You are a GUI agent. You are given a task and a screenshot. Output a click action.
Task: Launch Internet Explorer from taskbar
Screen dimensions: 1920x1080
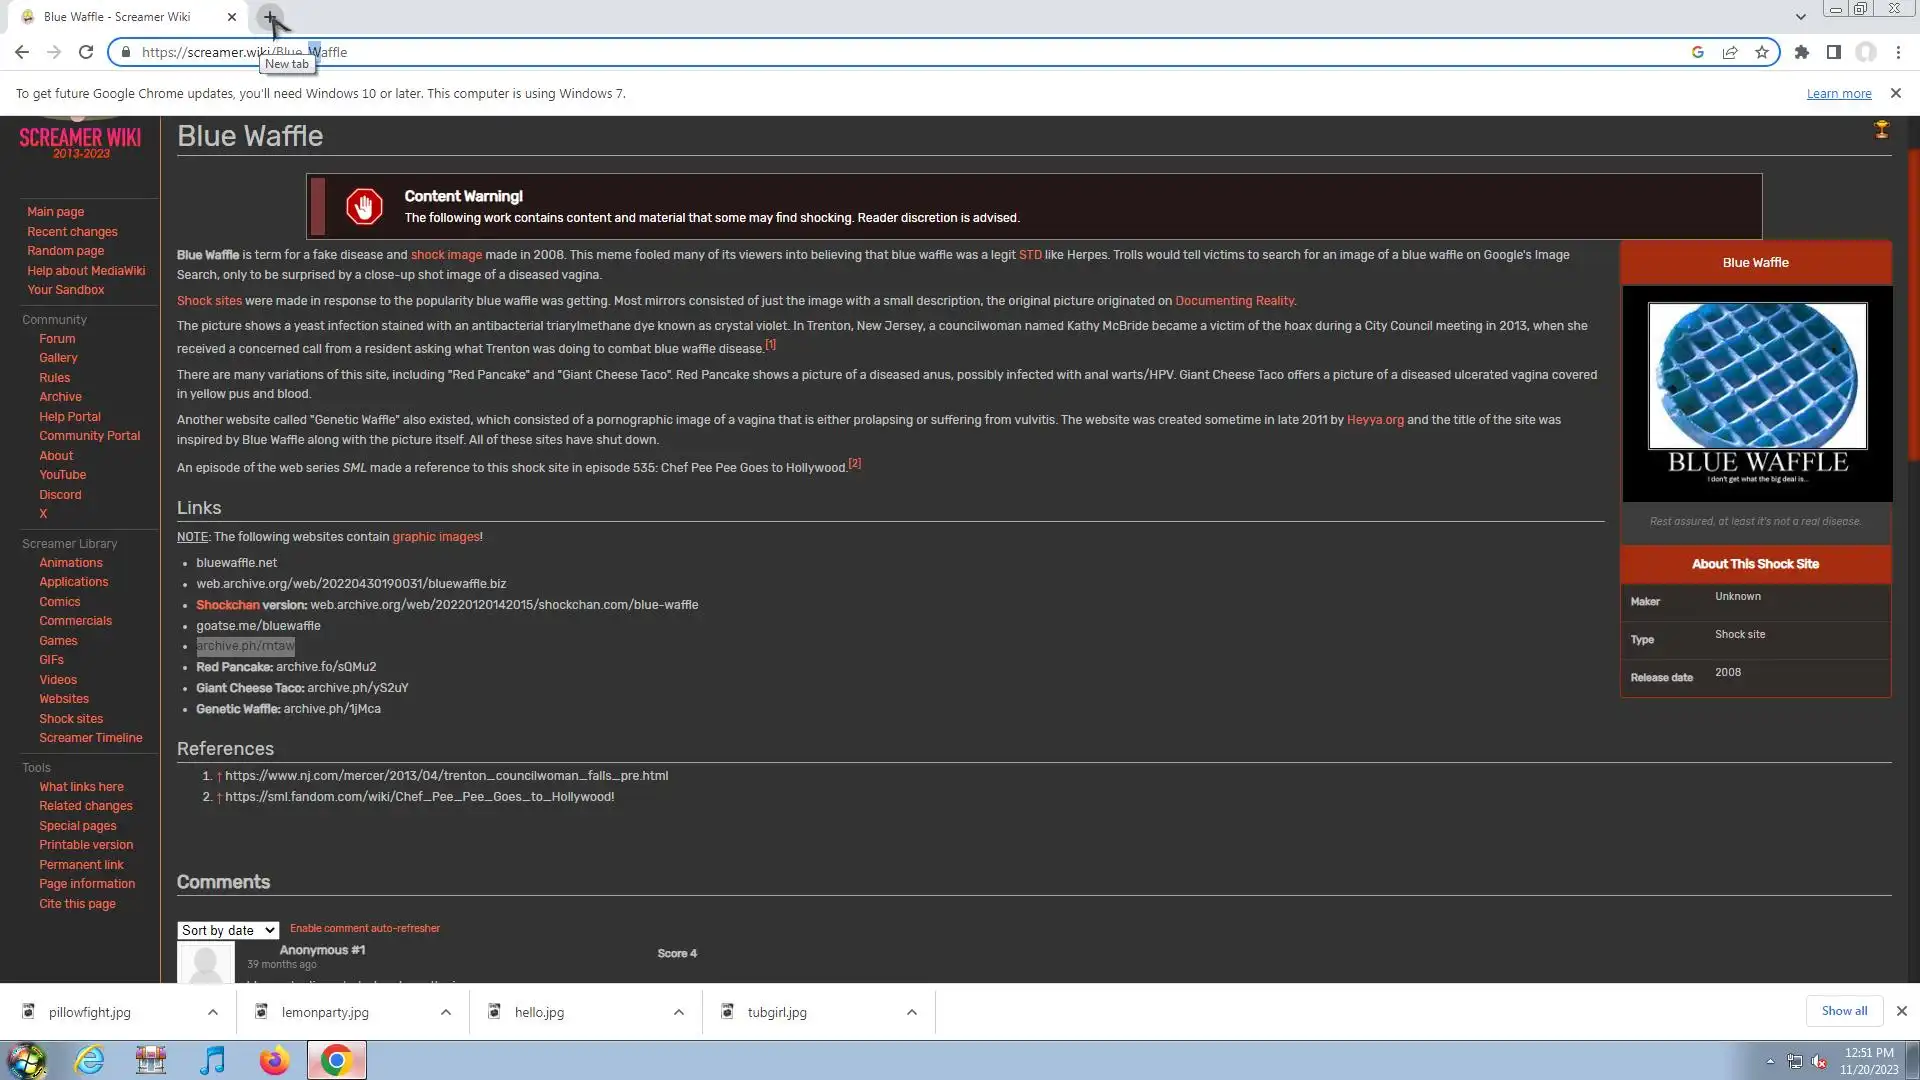point(90,1060)
